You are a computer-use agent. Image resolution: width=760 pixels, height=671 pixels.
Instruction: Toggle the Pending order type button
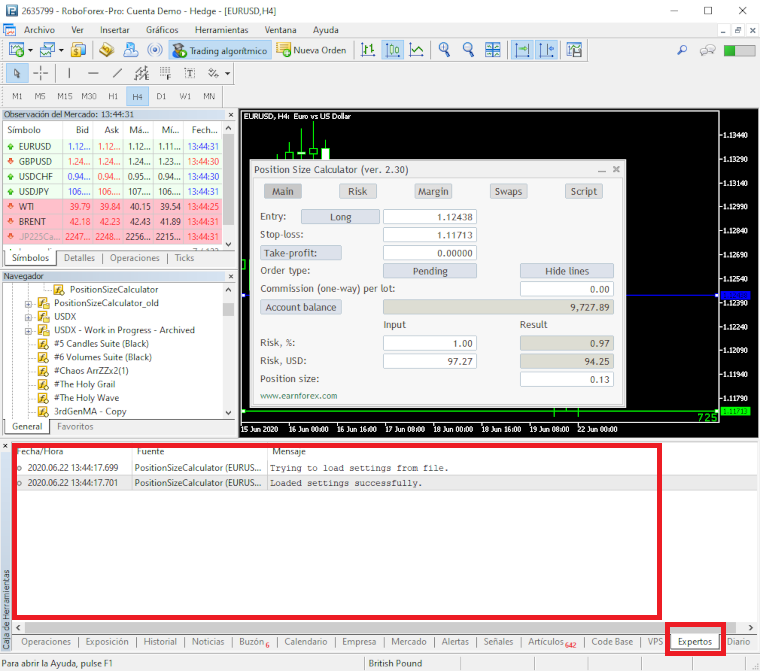coord(430,271)
